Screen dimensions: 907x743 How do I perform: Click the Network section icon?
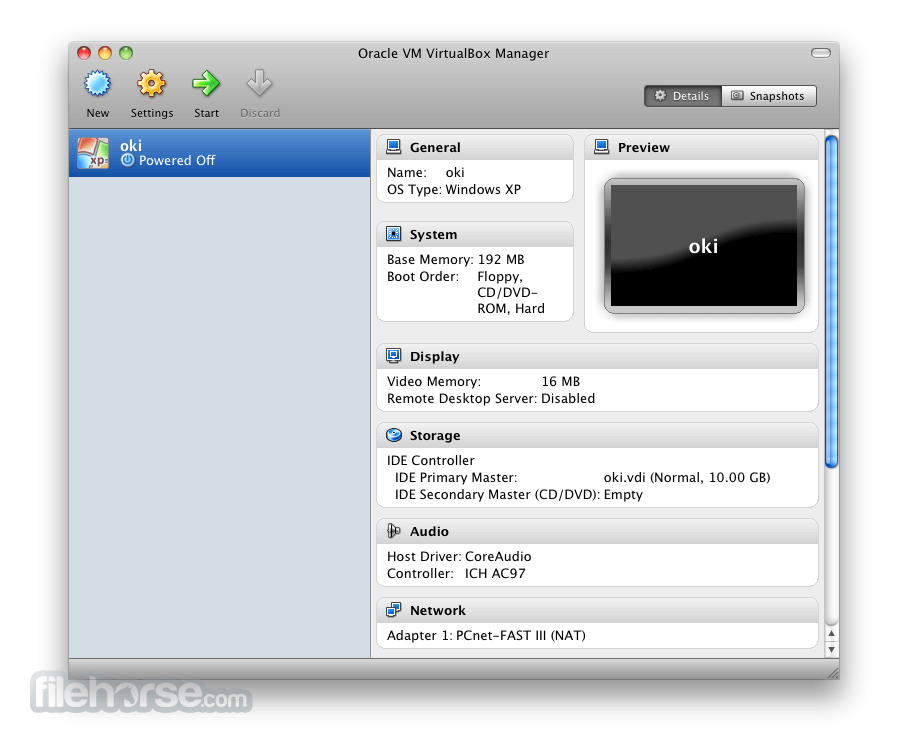393,610
